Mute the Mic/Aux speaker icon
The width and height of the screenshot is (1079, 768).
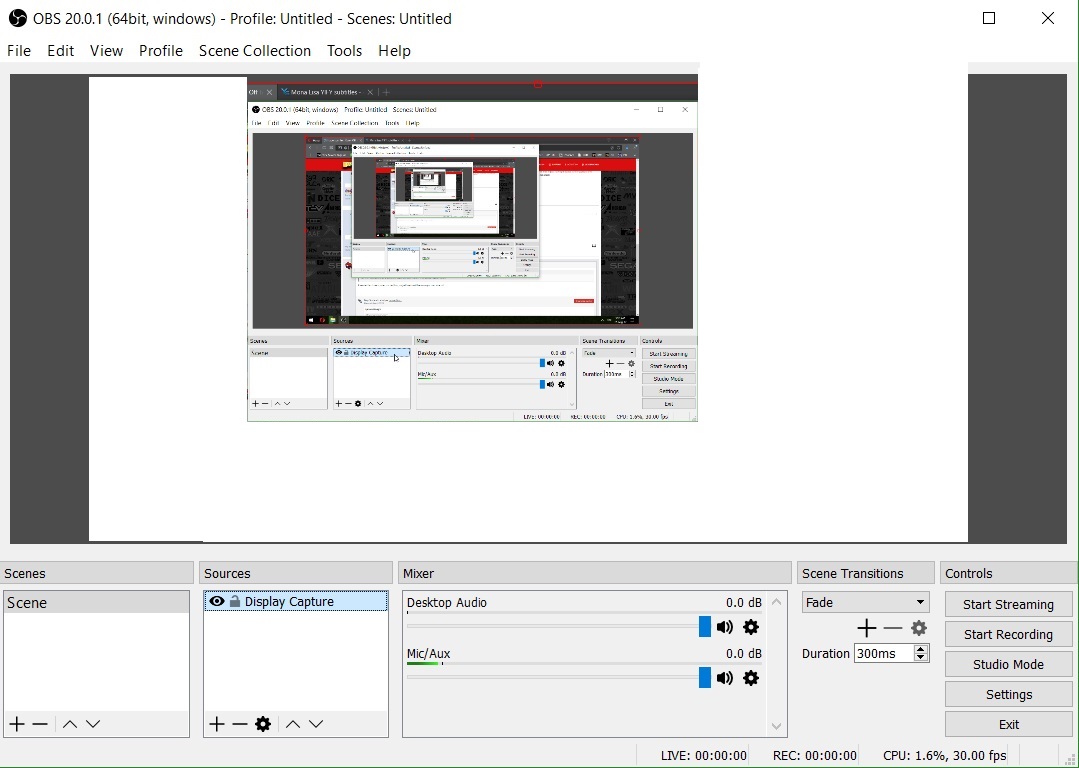coord(725,678)
